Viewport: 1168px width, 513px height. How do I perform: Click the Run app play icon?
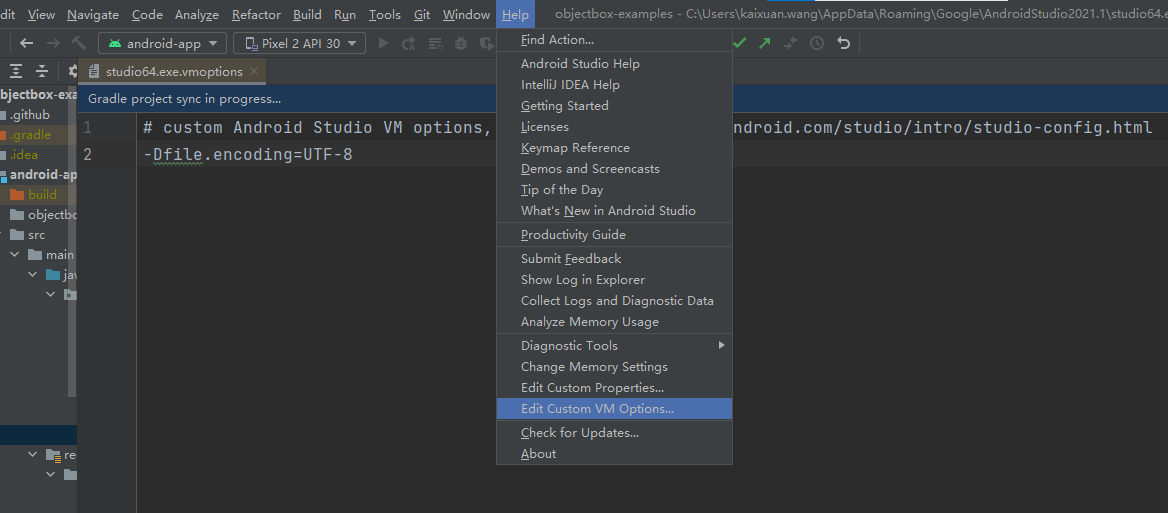pyautogui.click(x=384, y=43)
